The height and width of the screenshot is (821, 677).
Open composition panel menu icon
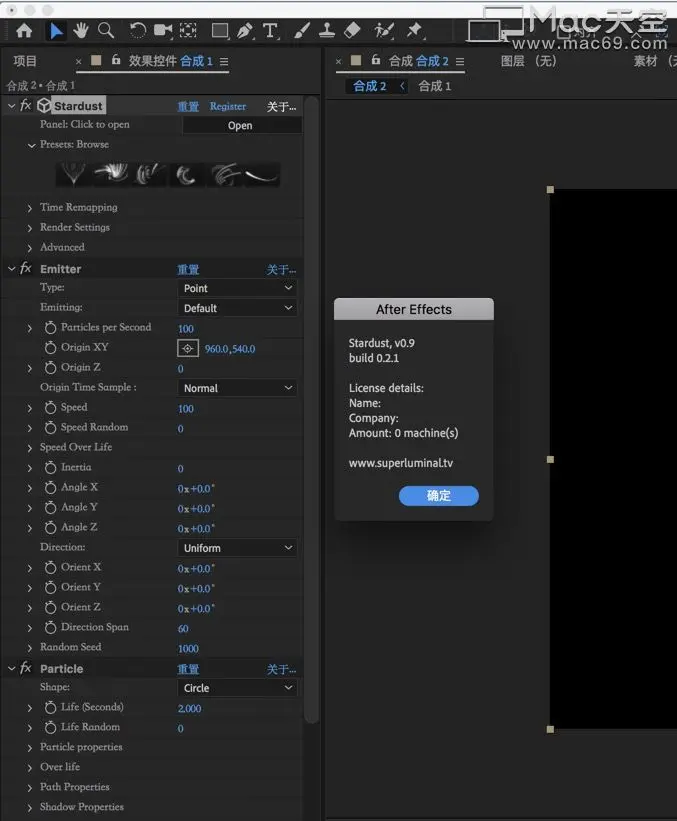[460, 62]
